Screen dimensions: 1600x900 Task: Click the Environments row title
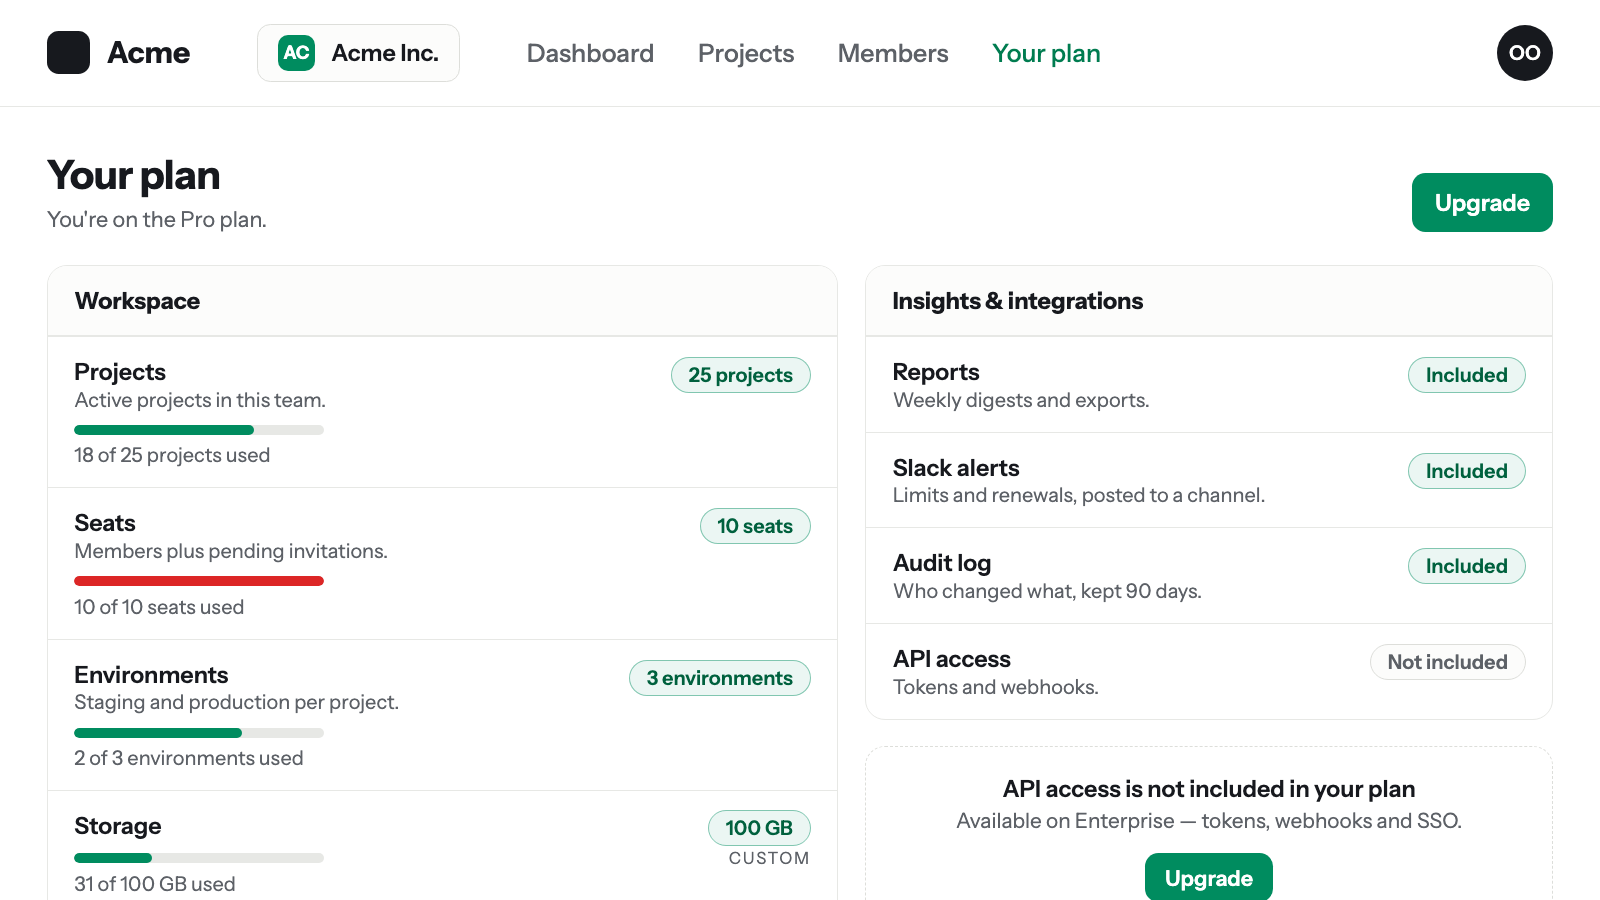point(151,675)
